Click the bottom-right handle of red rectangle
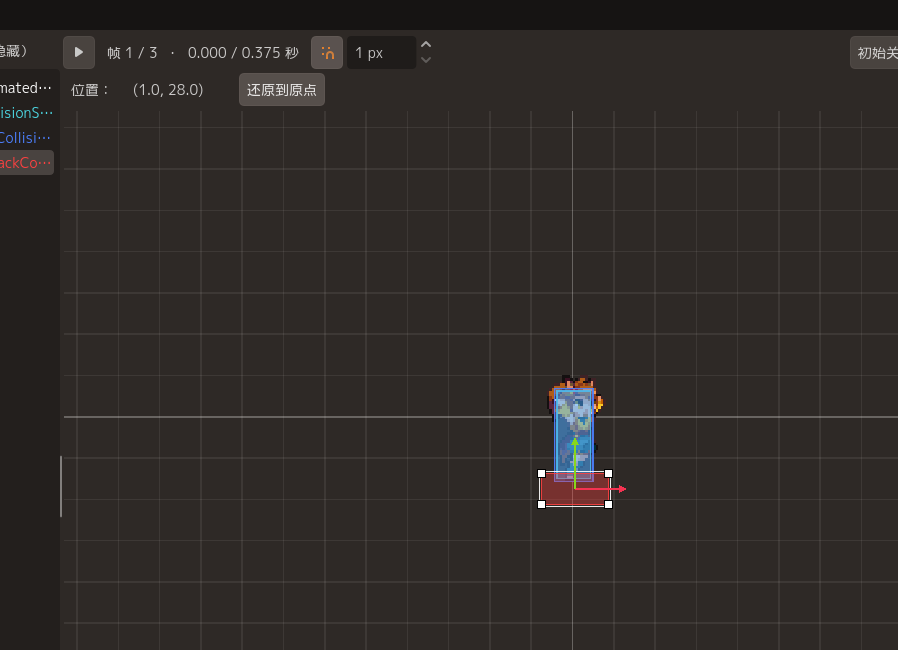 click(x=608, y=504)
